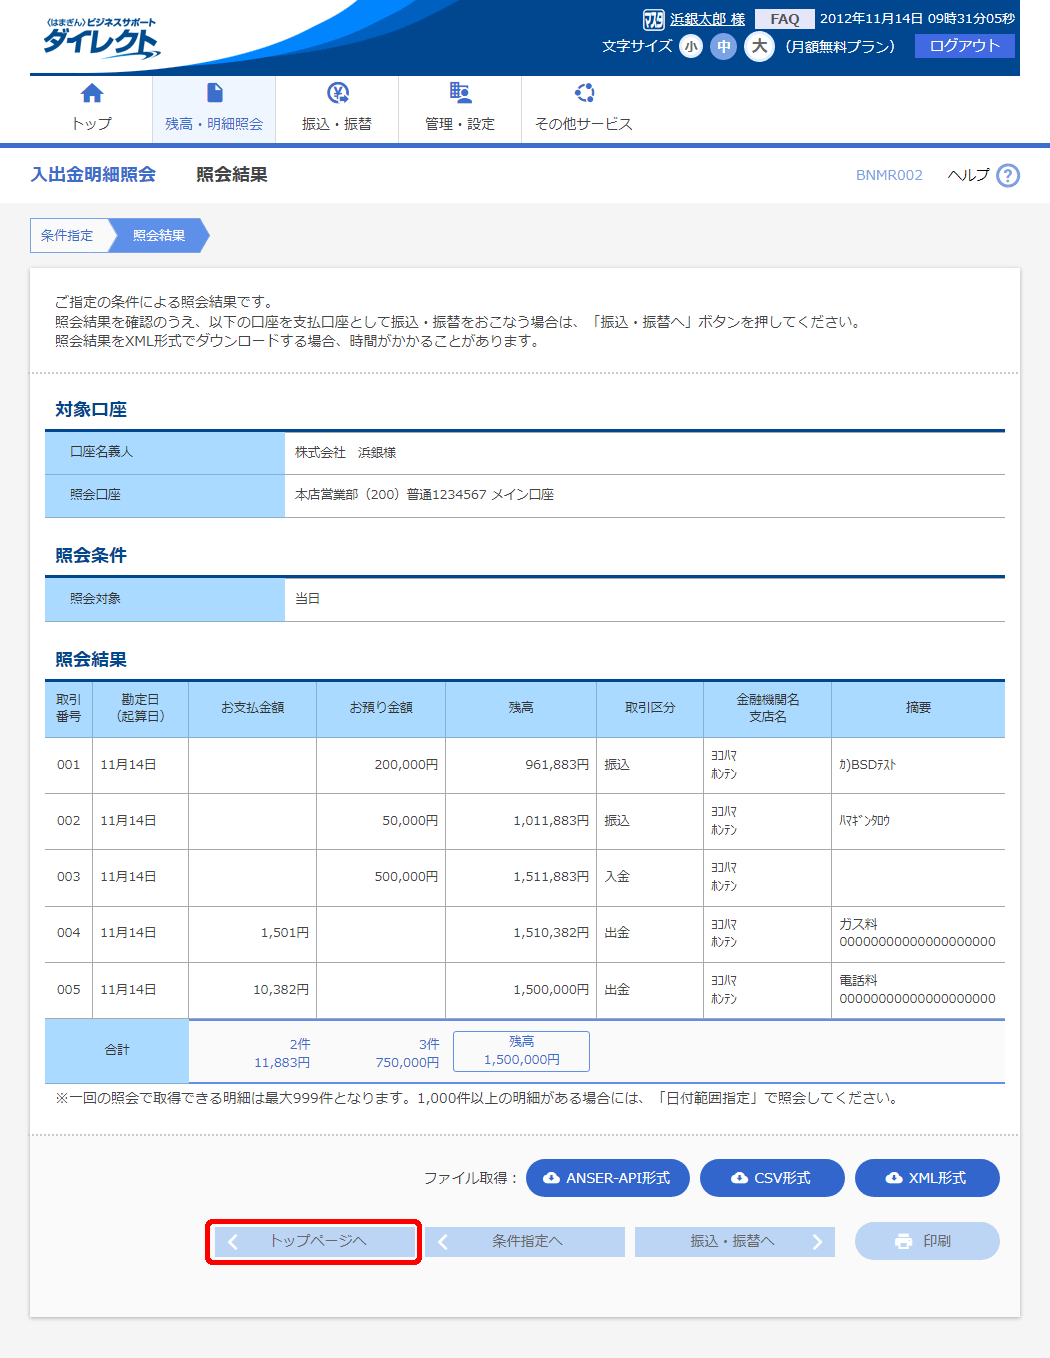Click the help question mark icon

point(1008,176)
